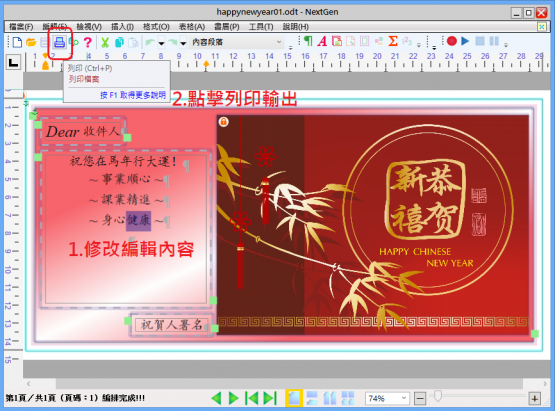Toggle formatting marks with the green pilcrow icon
555x411 pixels.
click(308, 41)
